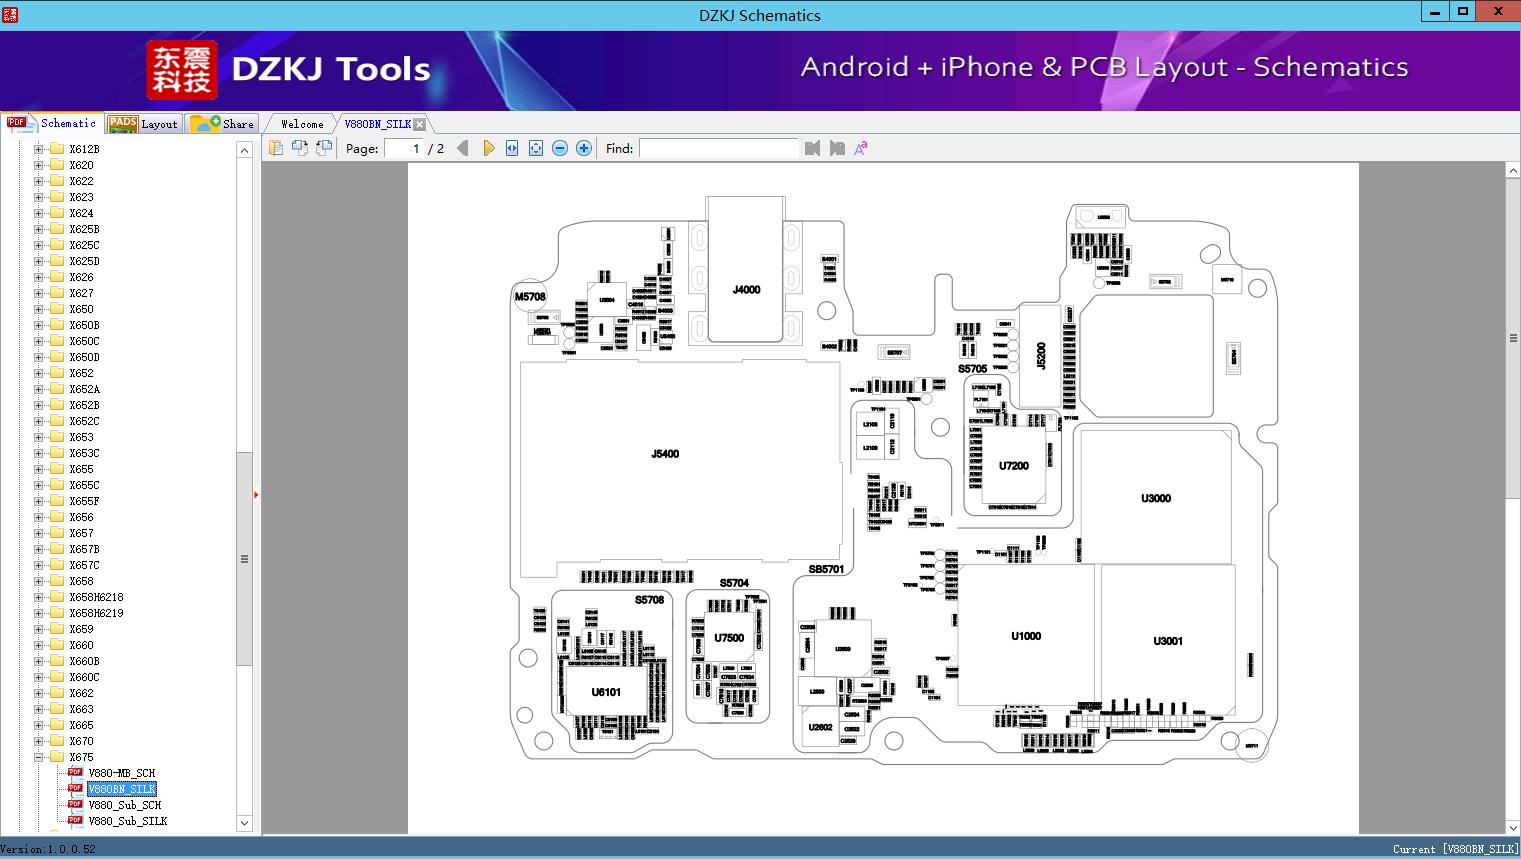Image resolution: width=1521 pixels, height=859 pixels.
Task: Toggle the match case Aa icon
Action: pos(861,148)
